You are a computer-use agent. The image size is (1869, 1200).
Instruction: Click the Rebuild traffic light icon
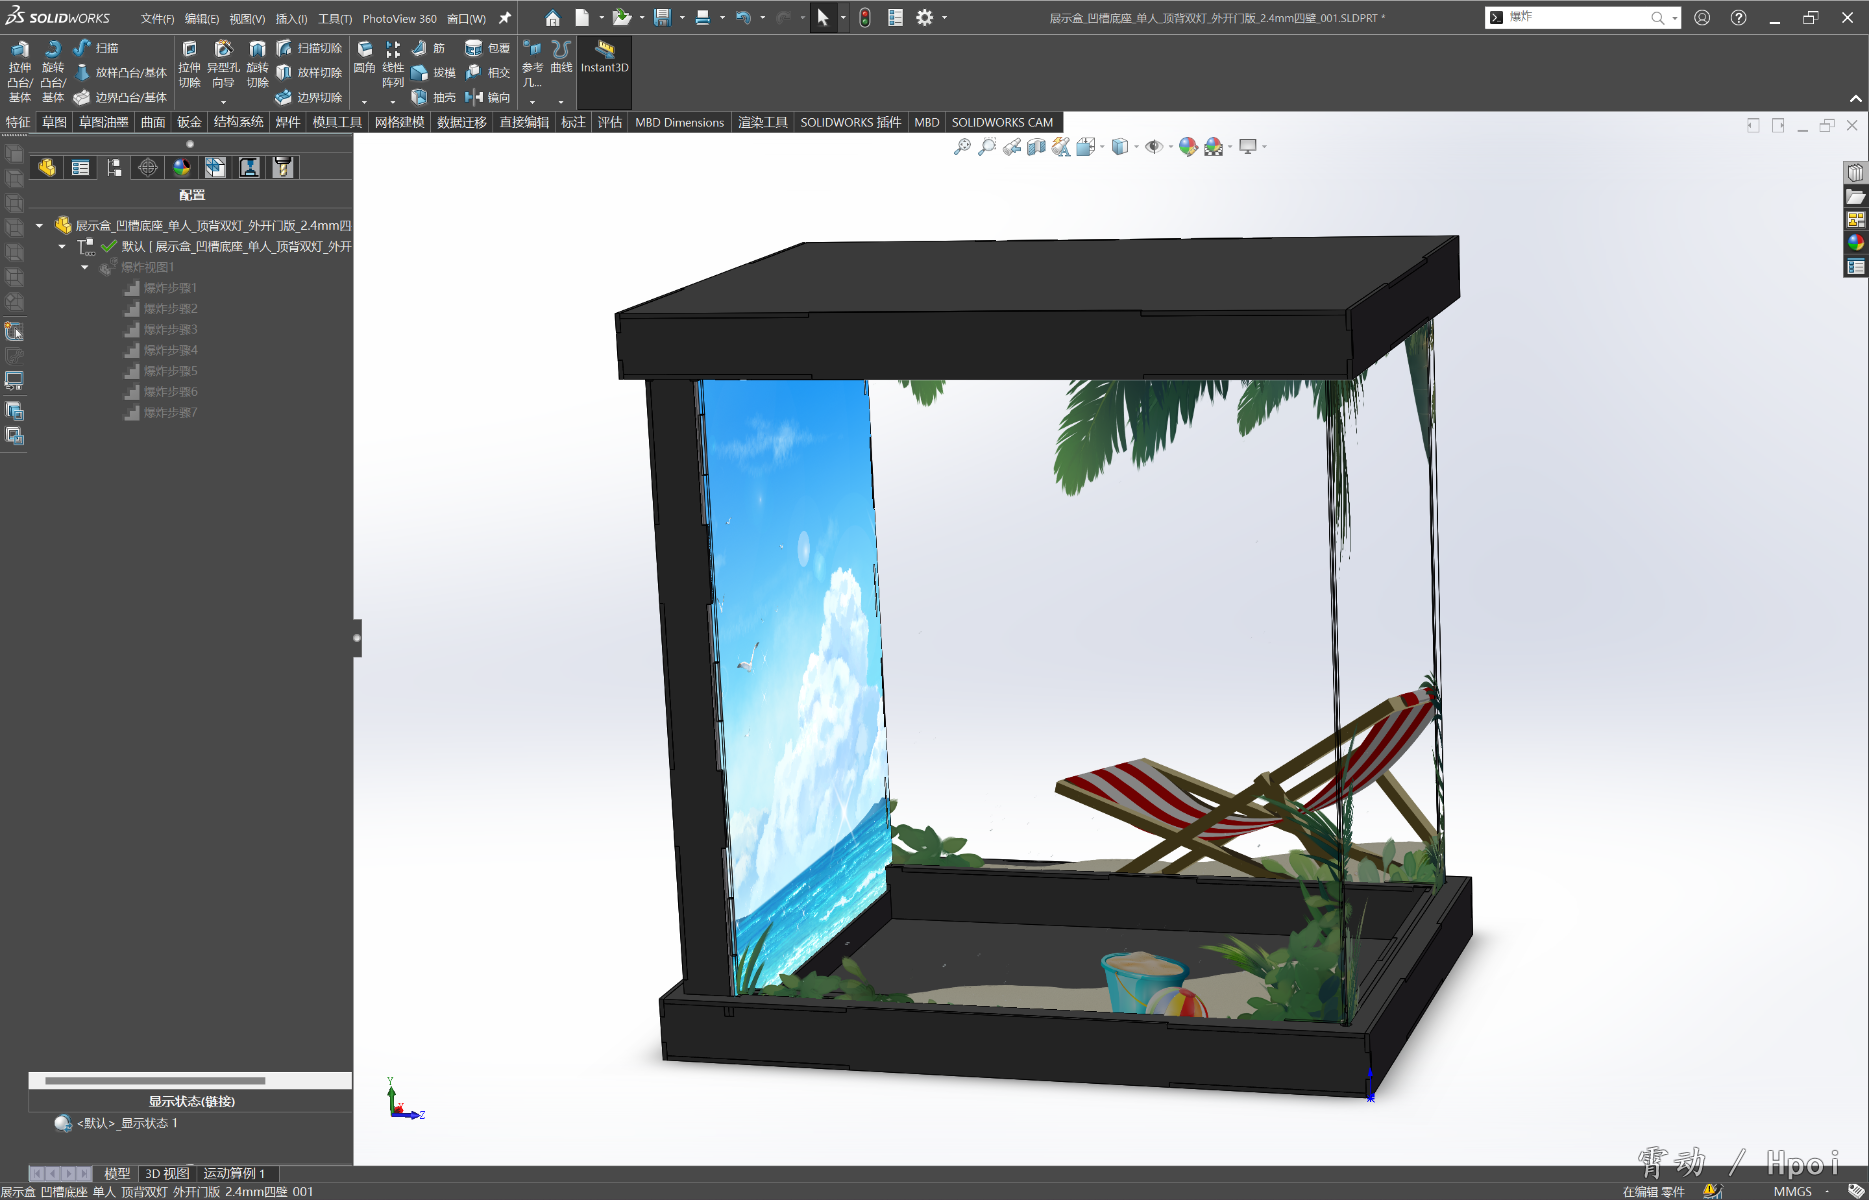pyautogui.click(x=864, y=18)
